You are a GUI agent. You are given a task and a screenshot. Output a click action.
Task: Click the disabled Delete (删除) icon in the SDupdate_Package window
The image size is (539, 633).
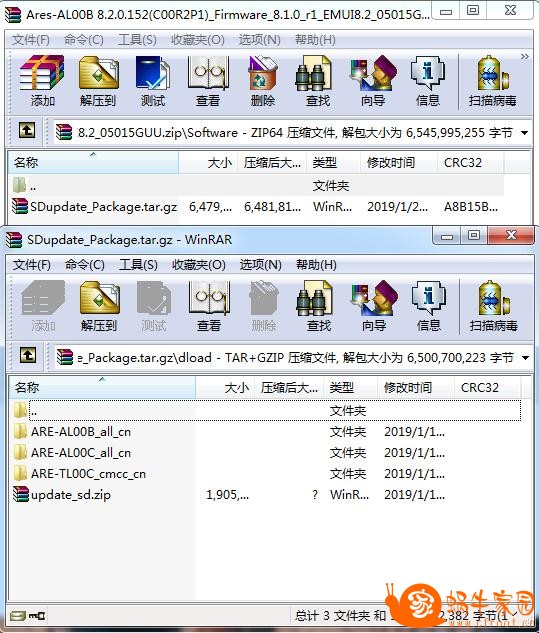(264, 306)
